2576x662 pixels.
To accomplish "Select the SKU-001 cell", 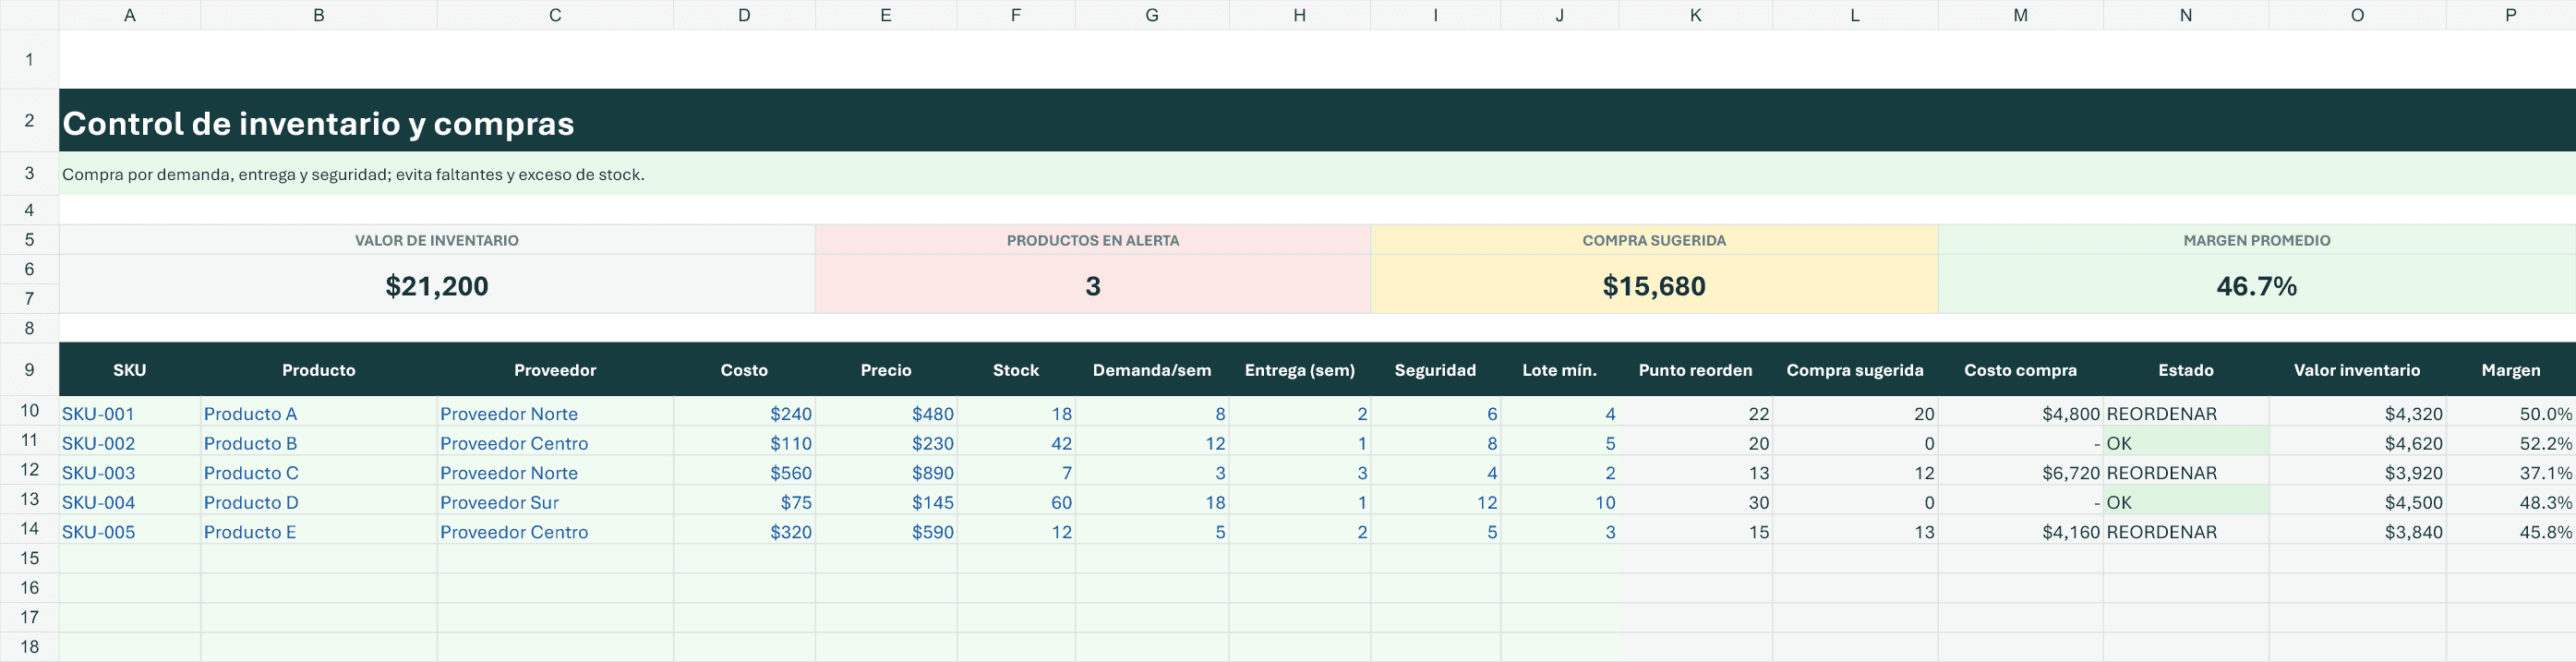I will click(x=130, y=413).
